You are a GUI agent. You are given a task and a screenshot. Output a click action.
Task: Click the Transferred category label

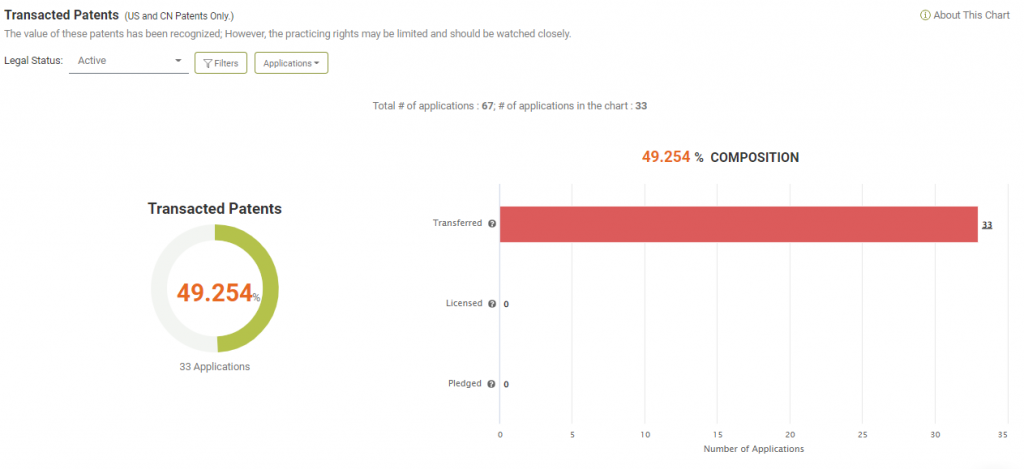pyautogui.click(x=457, y=223)
